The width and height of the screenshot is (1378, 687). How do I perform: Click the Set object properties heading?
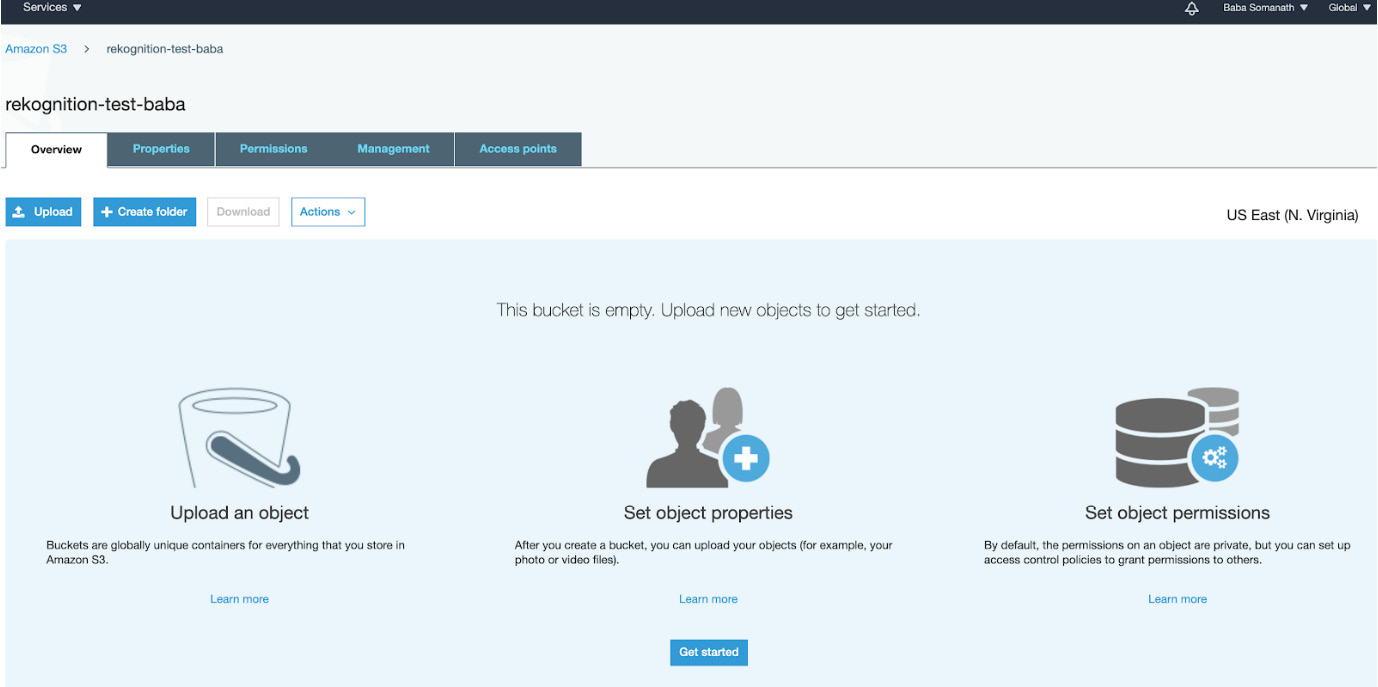[x=708, y=513]
